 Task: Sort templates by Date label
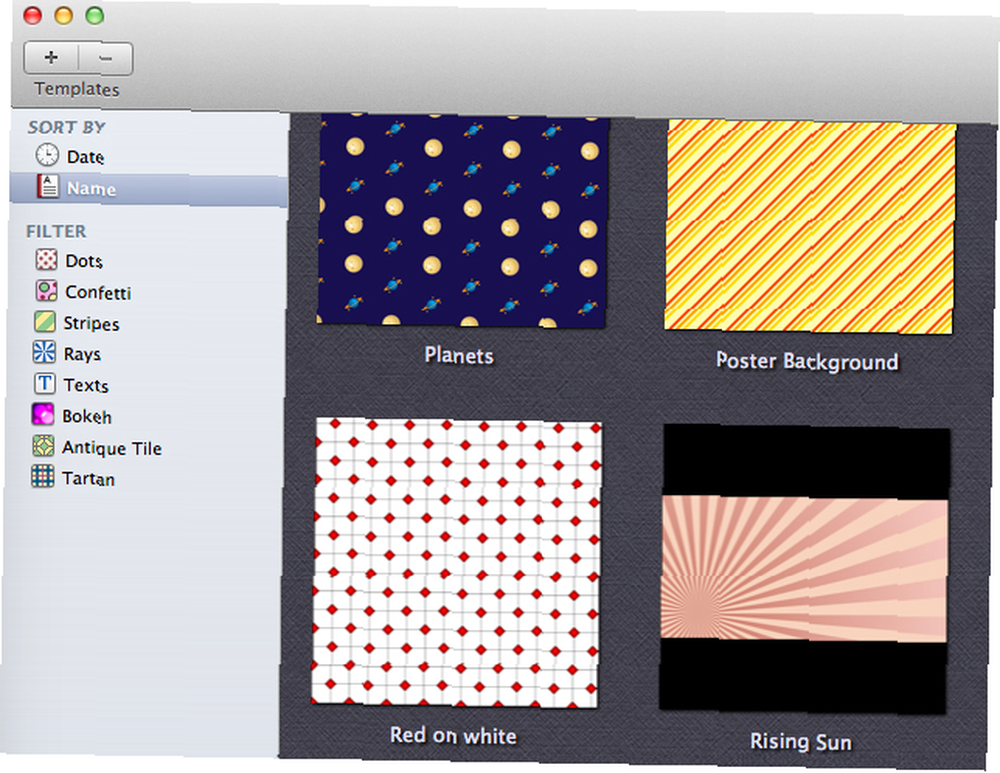point(85,157)
